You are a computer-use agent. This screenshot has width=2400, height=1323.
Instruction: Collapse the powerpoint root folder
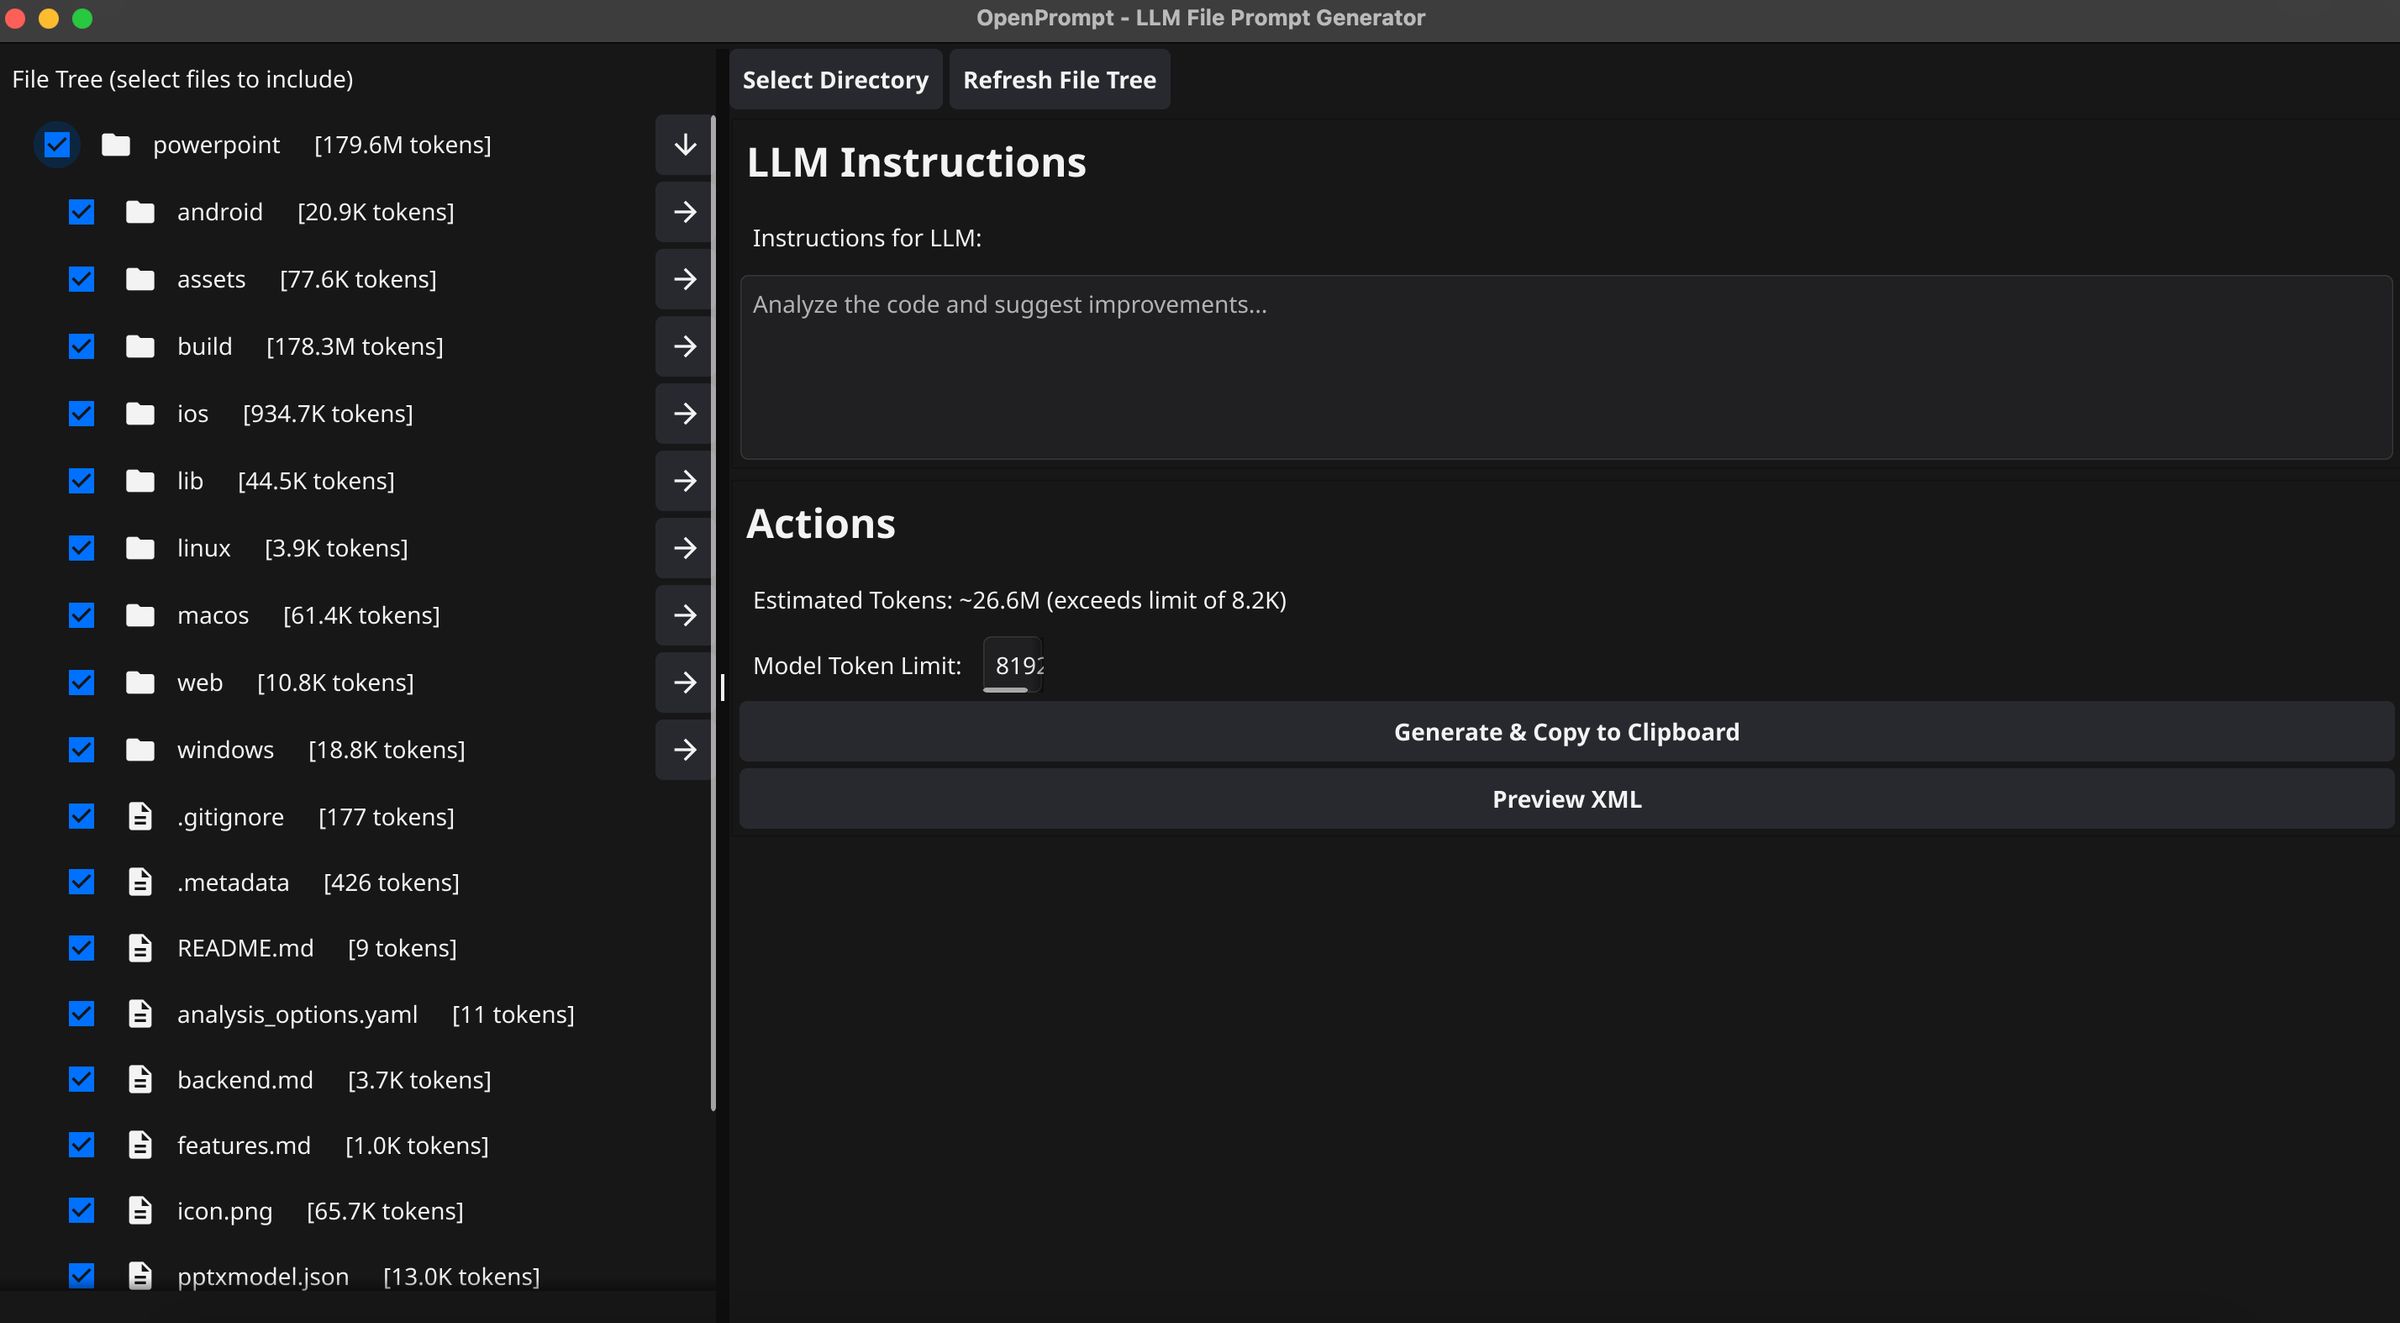[x=683, y=144]
